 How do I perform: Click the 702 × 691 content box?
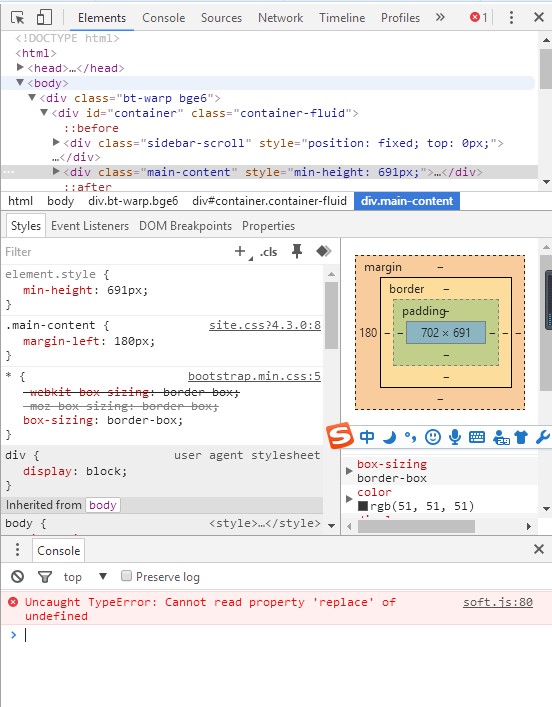pyautogui.click(x=446, y=332)
